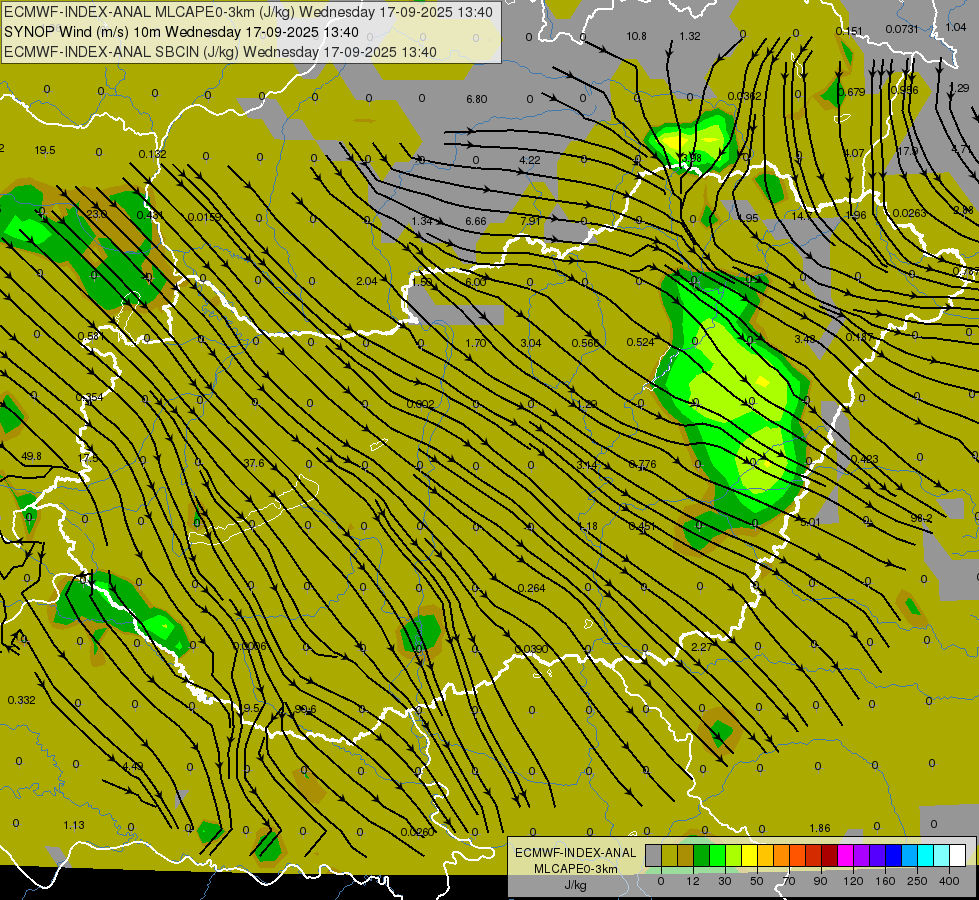Click the map value 1.70
Image resolution: width=979 pixels, height=900 pixels.
click(476, 343)
